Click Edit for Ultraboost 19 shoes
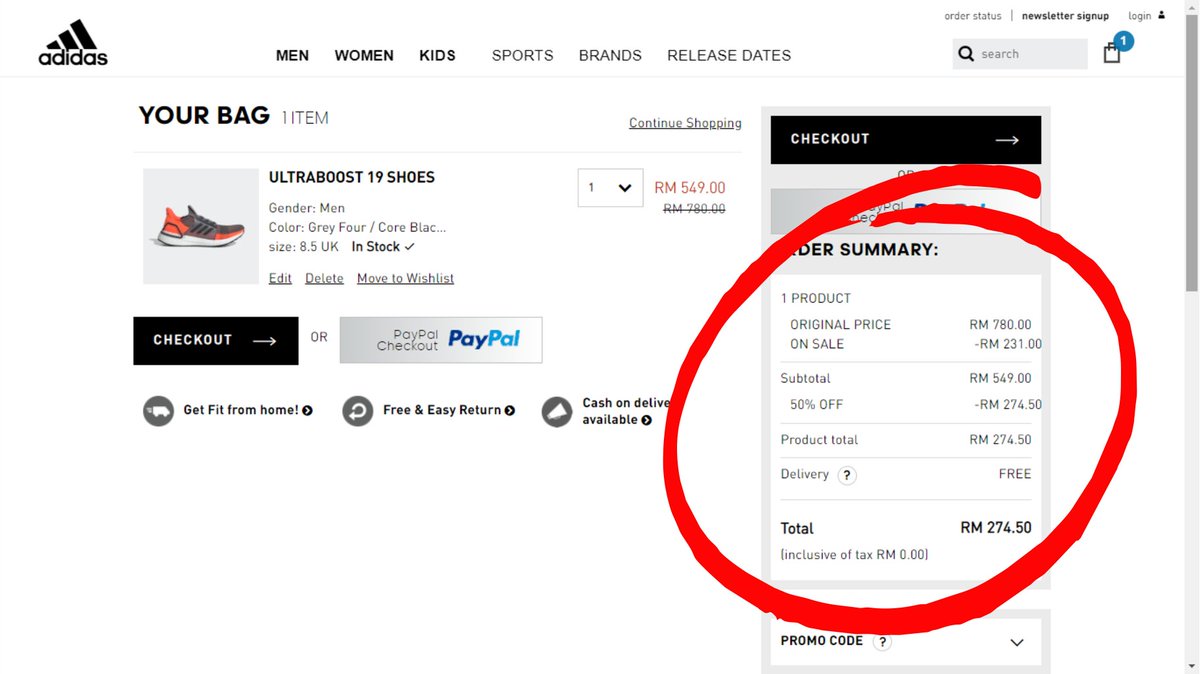Screen dimensions: 1200x674 pyautogui.click(x=280, y=278)
